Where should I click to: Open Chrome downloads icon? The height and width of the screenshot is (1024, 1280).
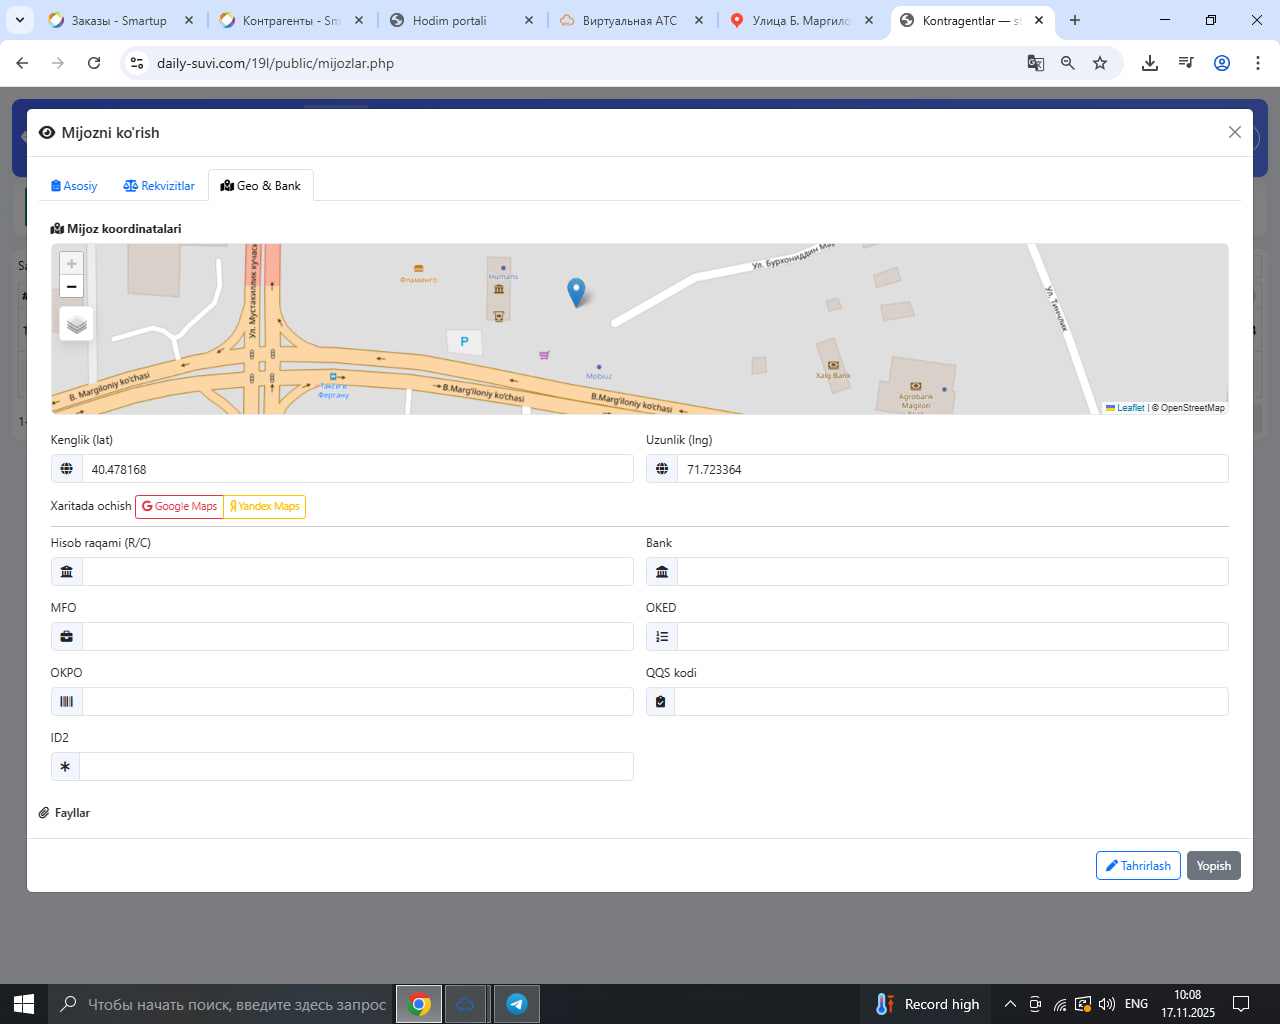tap(1150, 63)
